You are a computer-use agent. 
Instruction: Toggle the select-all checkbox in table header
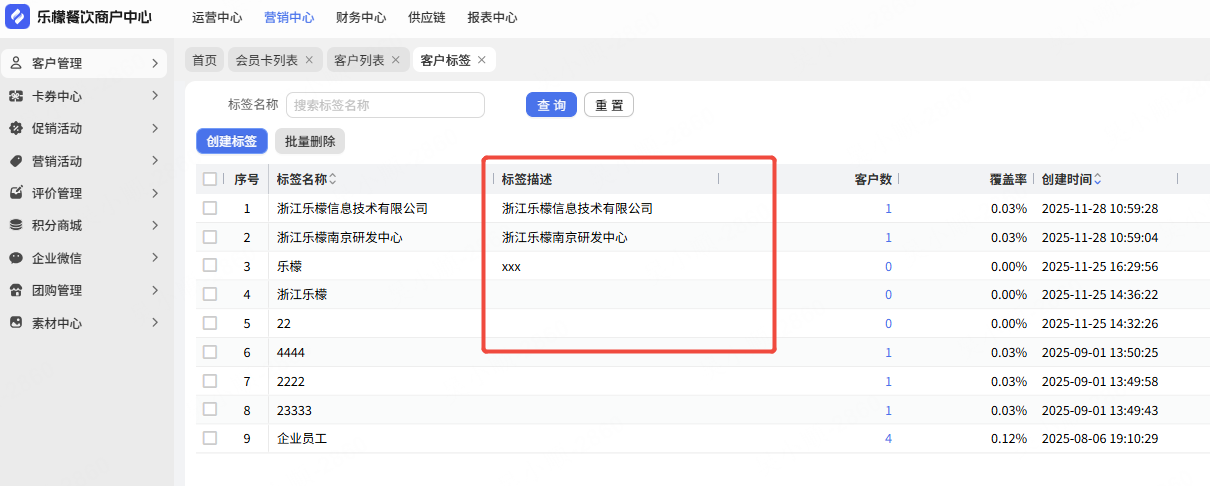(210, 179)
